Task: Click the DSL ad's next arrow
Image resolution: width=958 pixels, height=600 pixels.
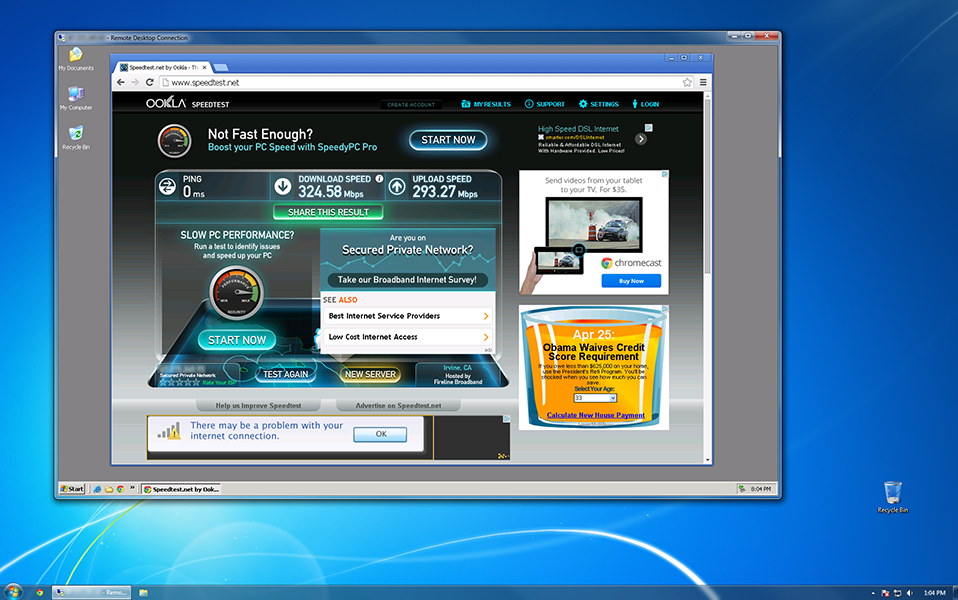Action: click(640, 139)
